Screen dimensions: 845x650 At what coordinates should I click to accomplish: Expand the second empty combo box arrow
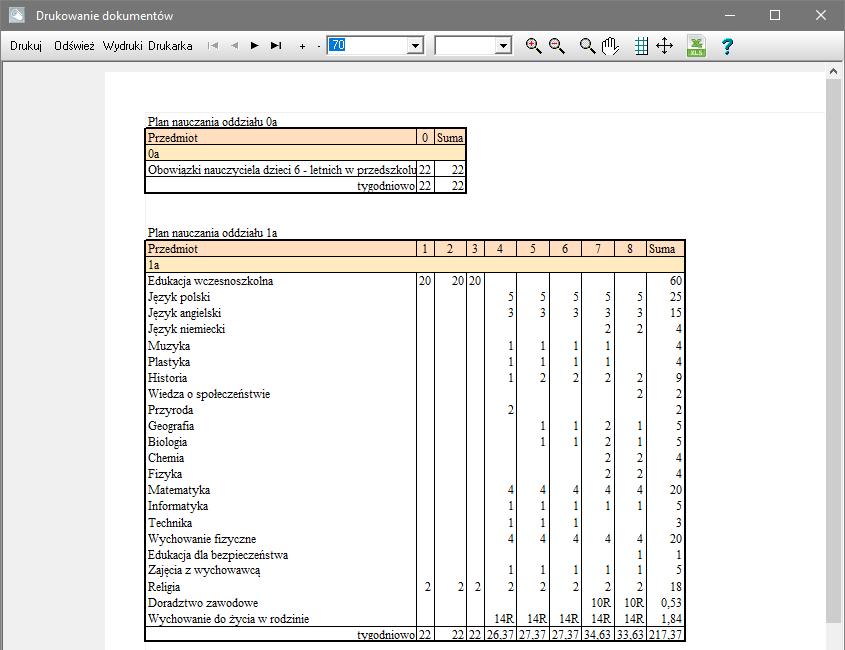(x=503, y=46)
